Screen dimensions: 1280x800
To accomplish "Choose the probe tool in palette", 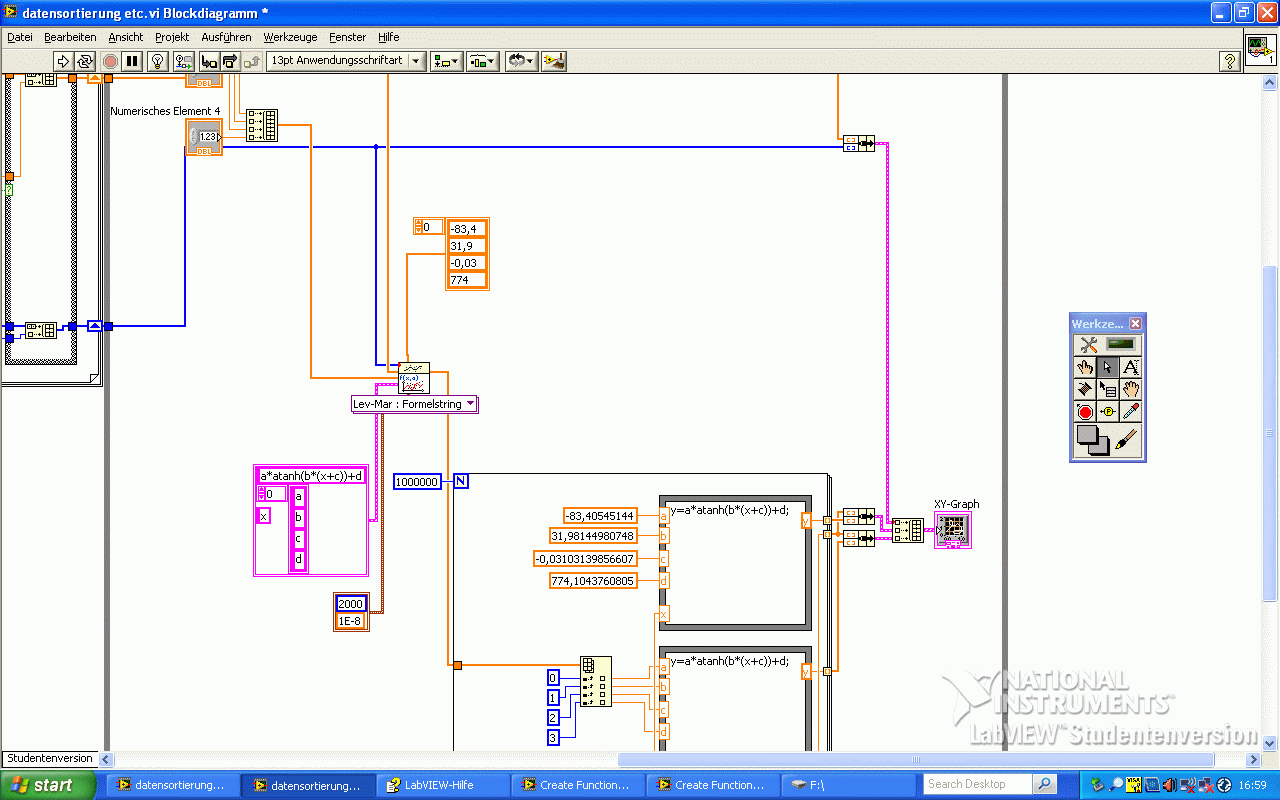I will point(1108,411).
